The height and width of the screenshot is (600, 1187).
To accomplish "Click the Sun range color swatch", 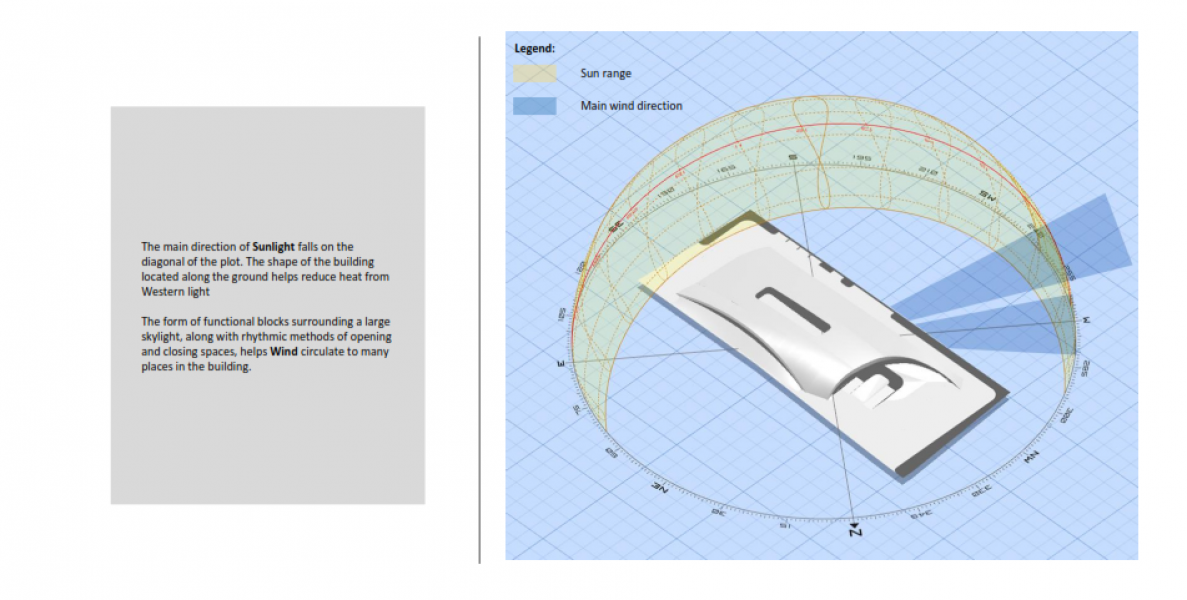I will (x=535, y=74).
